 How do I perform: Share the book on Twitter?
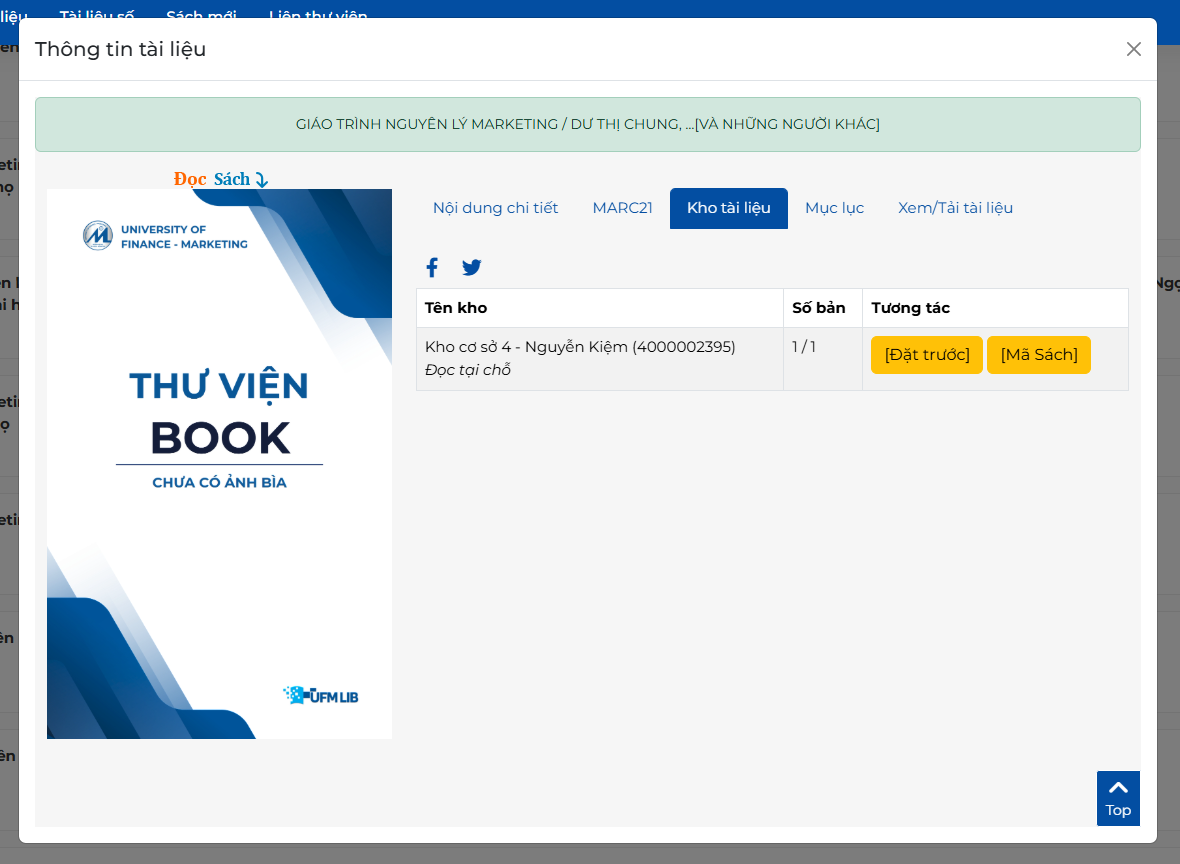(x=472, y=267)
